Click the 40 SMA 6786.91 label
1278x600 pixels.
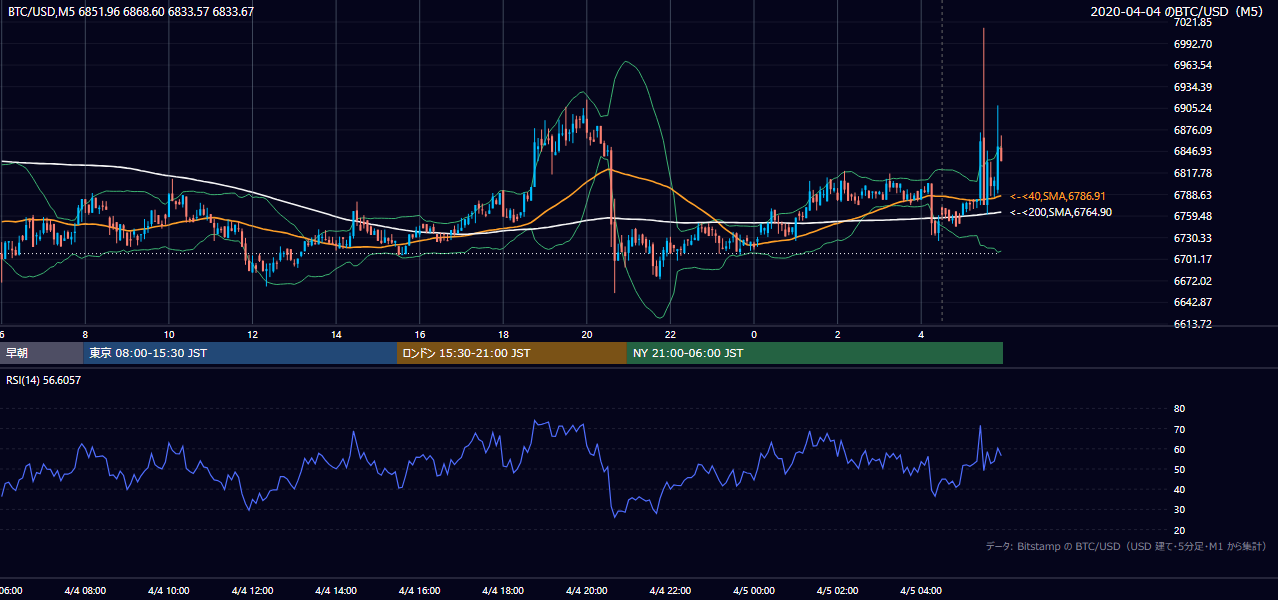pos(1058,196)
